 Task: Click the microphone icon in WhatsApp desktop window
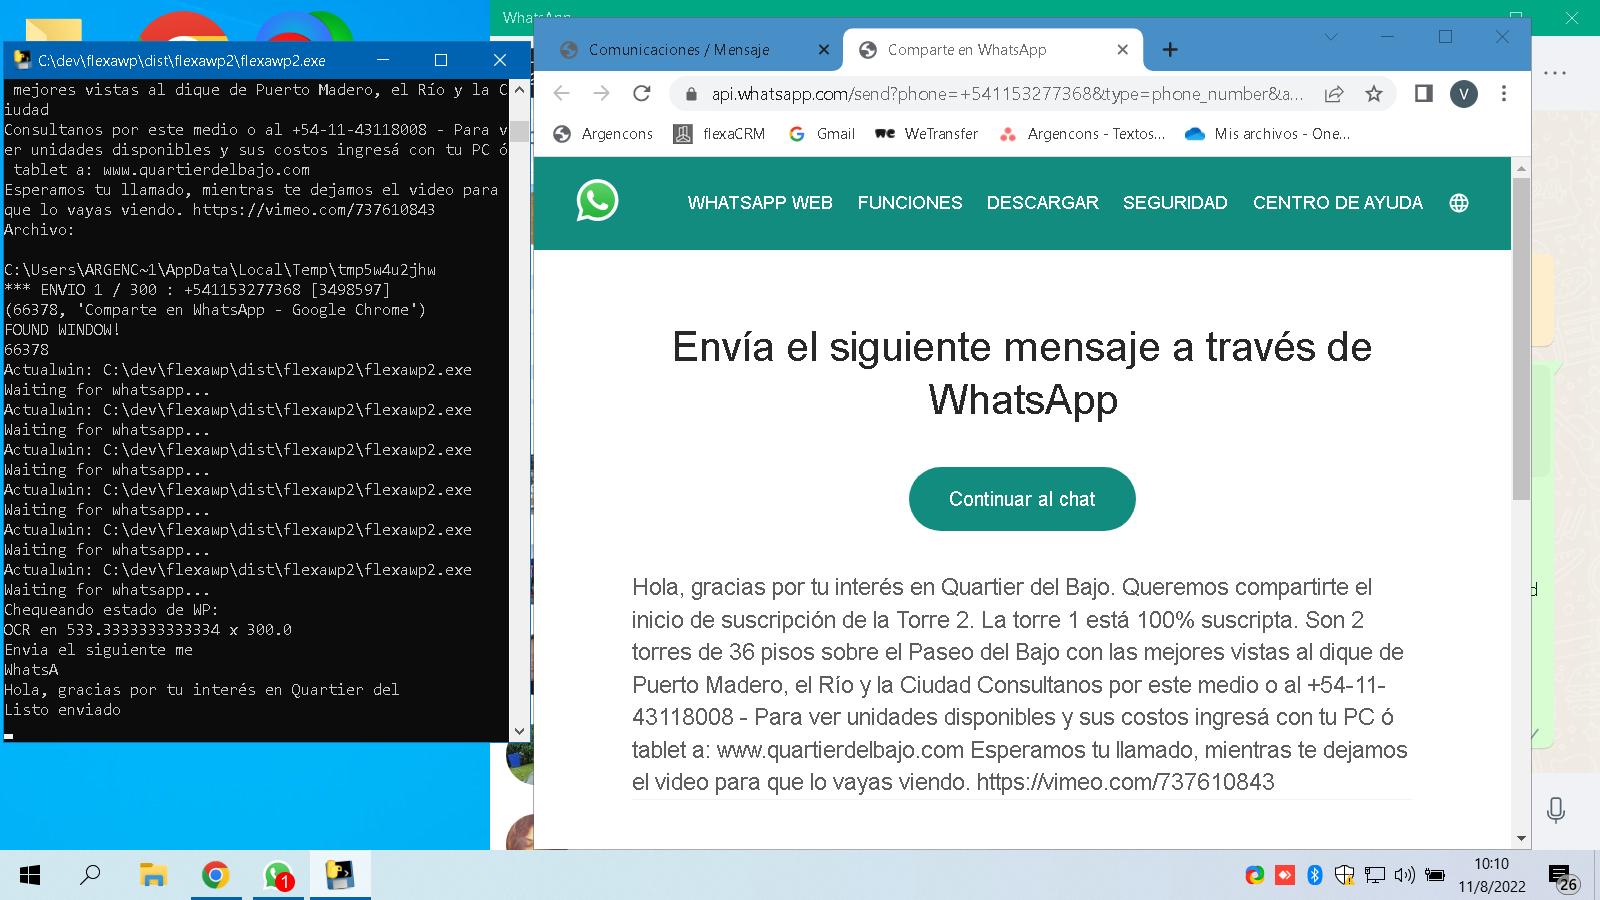point(1556,810)
